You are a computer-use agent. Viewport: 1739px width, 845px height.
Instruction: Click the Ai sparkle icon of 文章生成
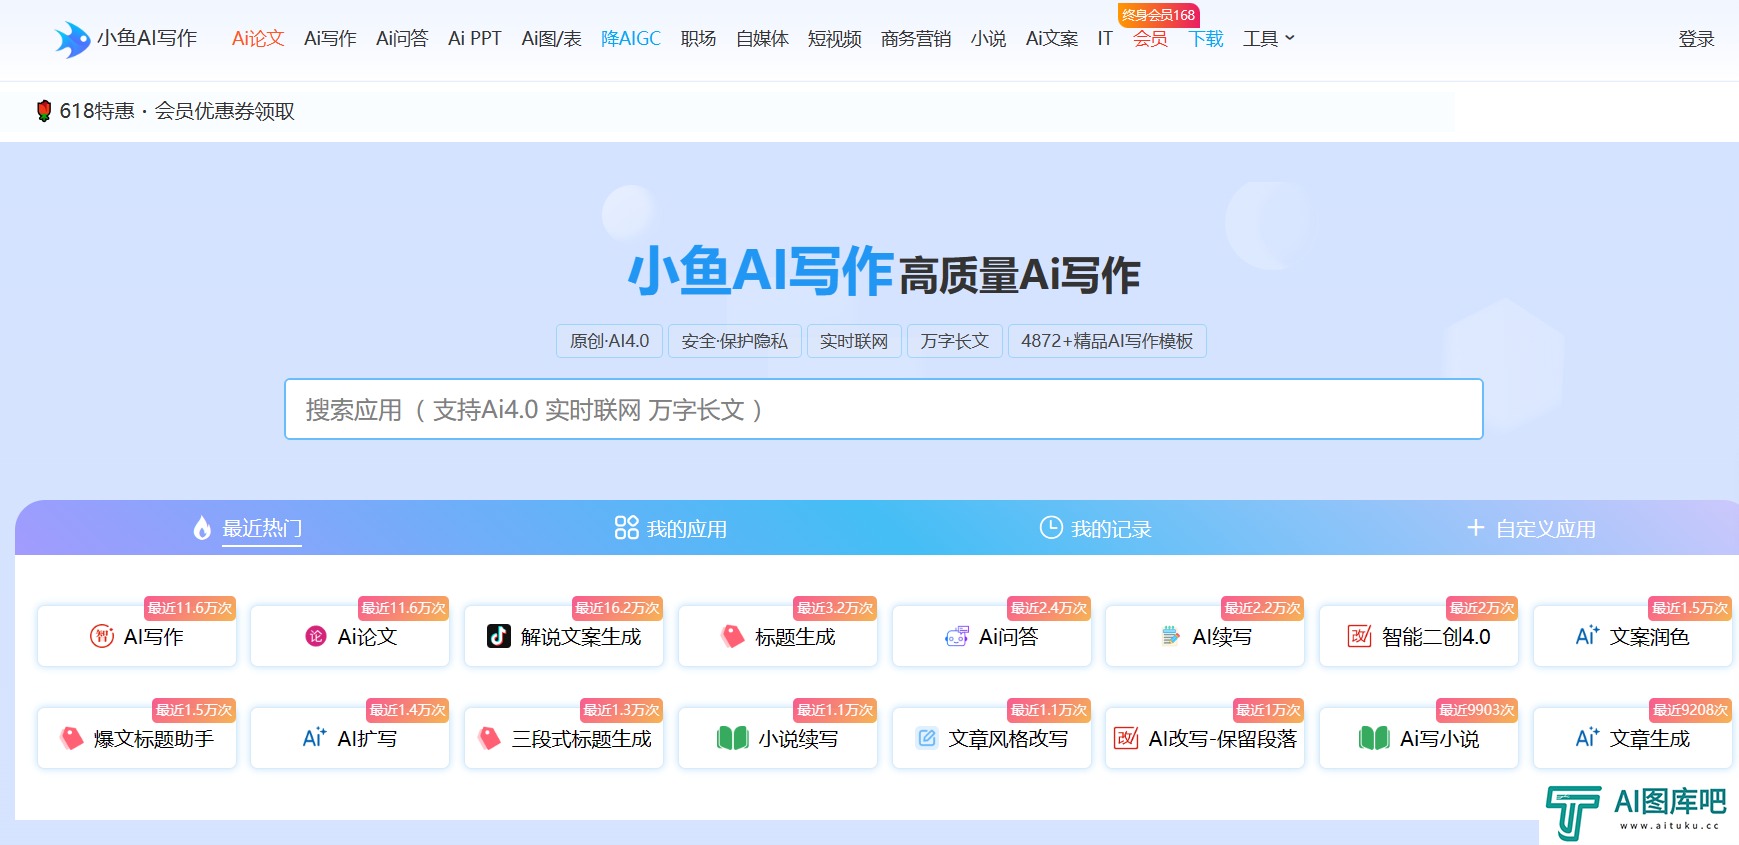click(x=1588, y=737)
